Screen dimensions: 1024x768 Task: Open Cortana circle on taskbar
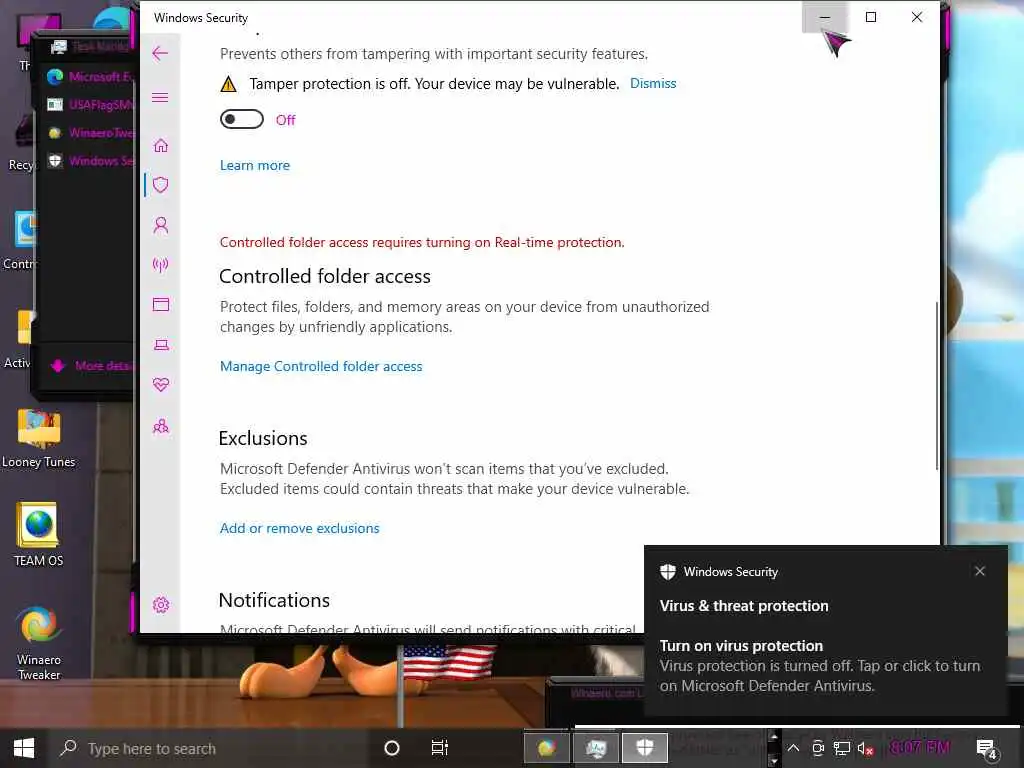pos(392,748)
